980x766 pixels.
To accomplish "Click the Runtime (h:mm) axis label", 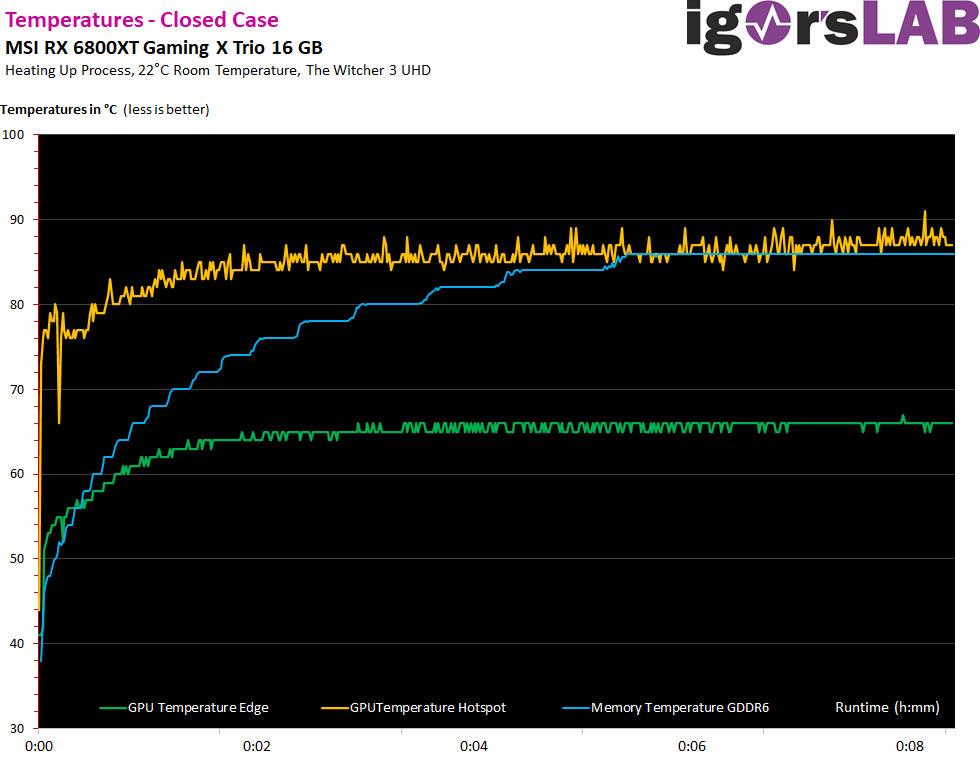I will (887, 708).
